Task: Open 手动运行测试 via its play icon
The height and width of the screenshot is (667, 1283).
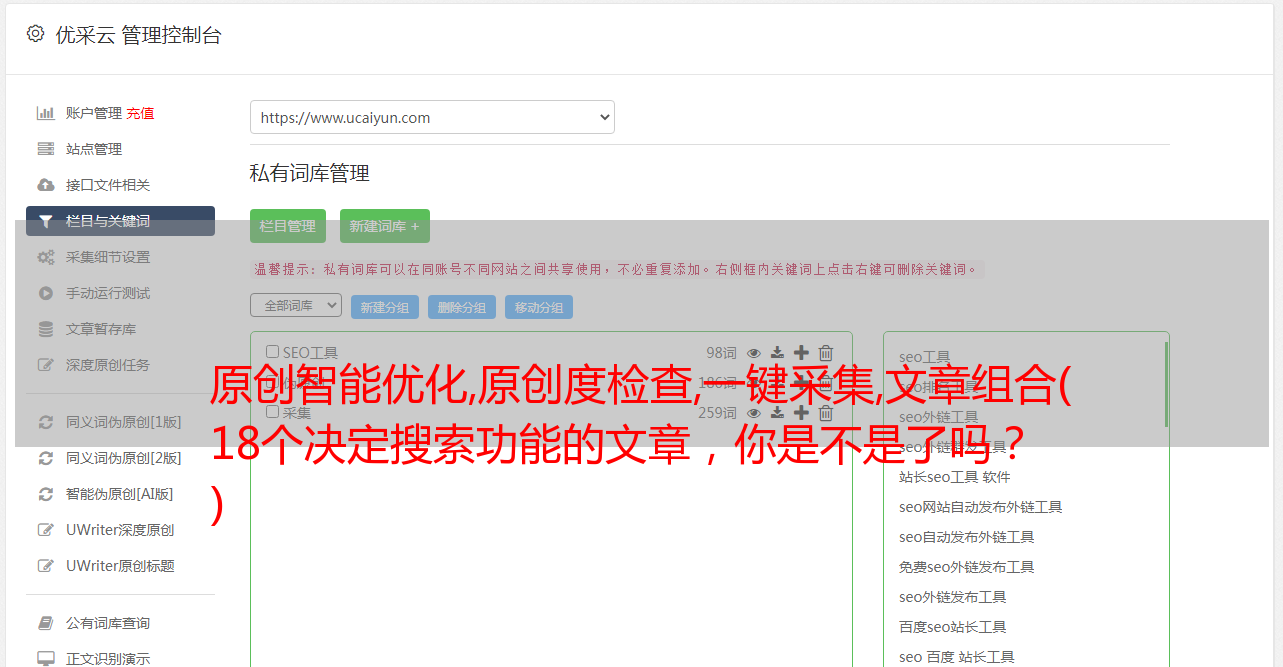Action: coord(46,293)
